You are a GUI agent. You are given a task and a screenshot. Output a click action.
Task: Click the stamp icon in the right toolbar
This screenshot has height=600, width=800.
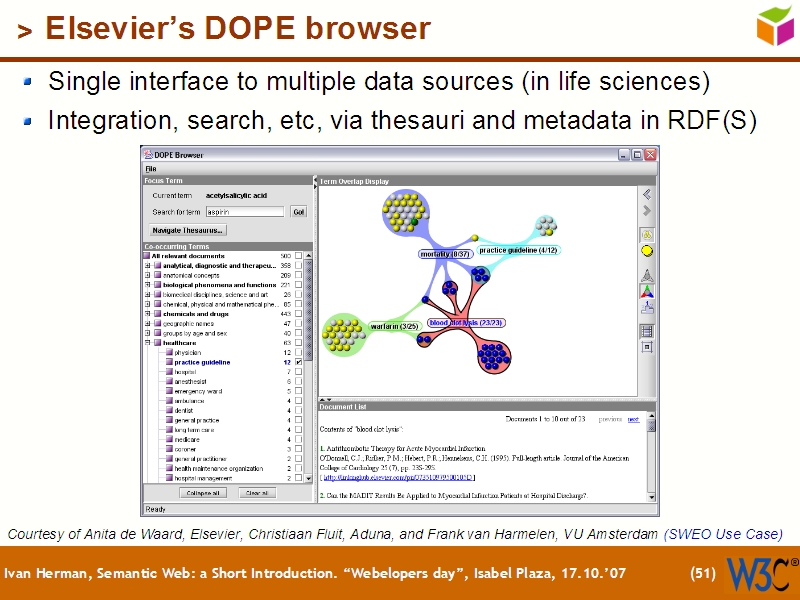[647, 309]
